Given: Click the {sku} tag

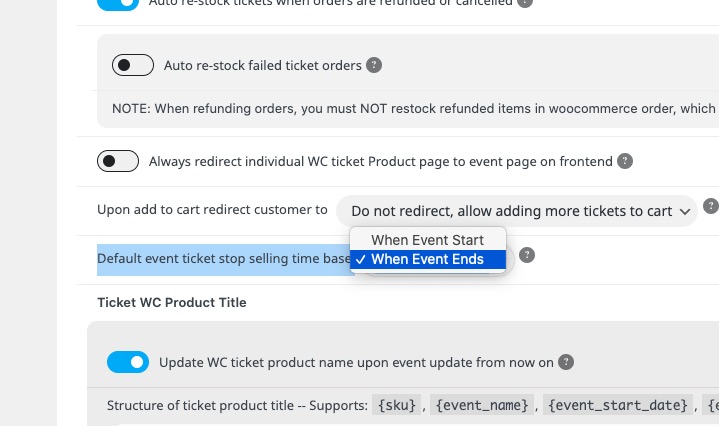Looking at the screenshot, I should (x=397, y=405).
